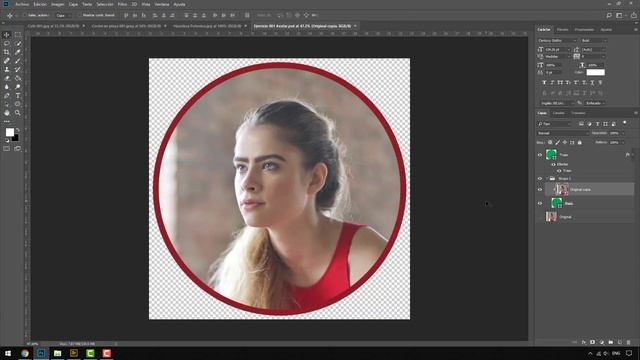Create a new layer from Layers panel

click(620, 342)
